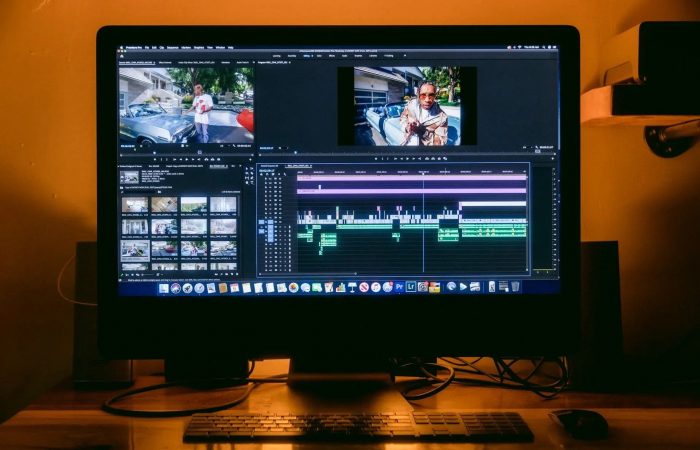Image resolution: width=700 pixels, height=450 pixels.
Task: Click Mark In in Source monitor
Action: 161,159
